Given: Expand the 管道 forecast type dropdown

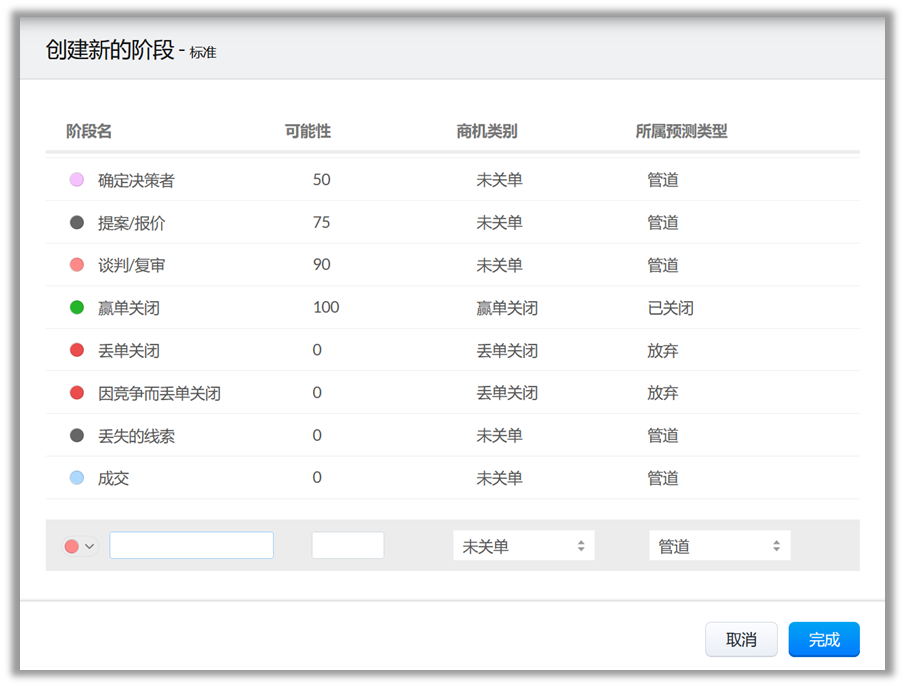Looking at the screenshot, I should [x=719, y=546].
